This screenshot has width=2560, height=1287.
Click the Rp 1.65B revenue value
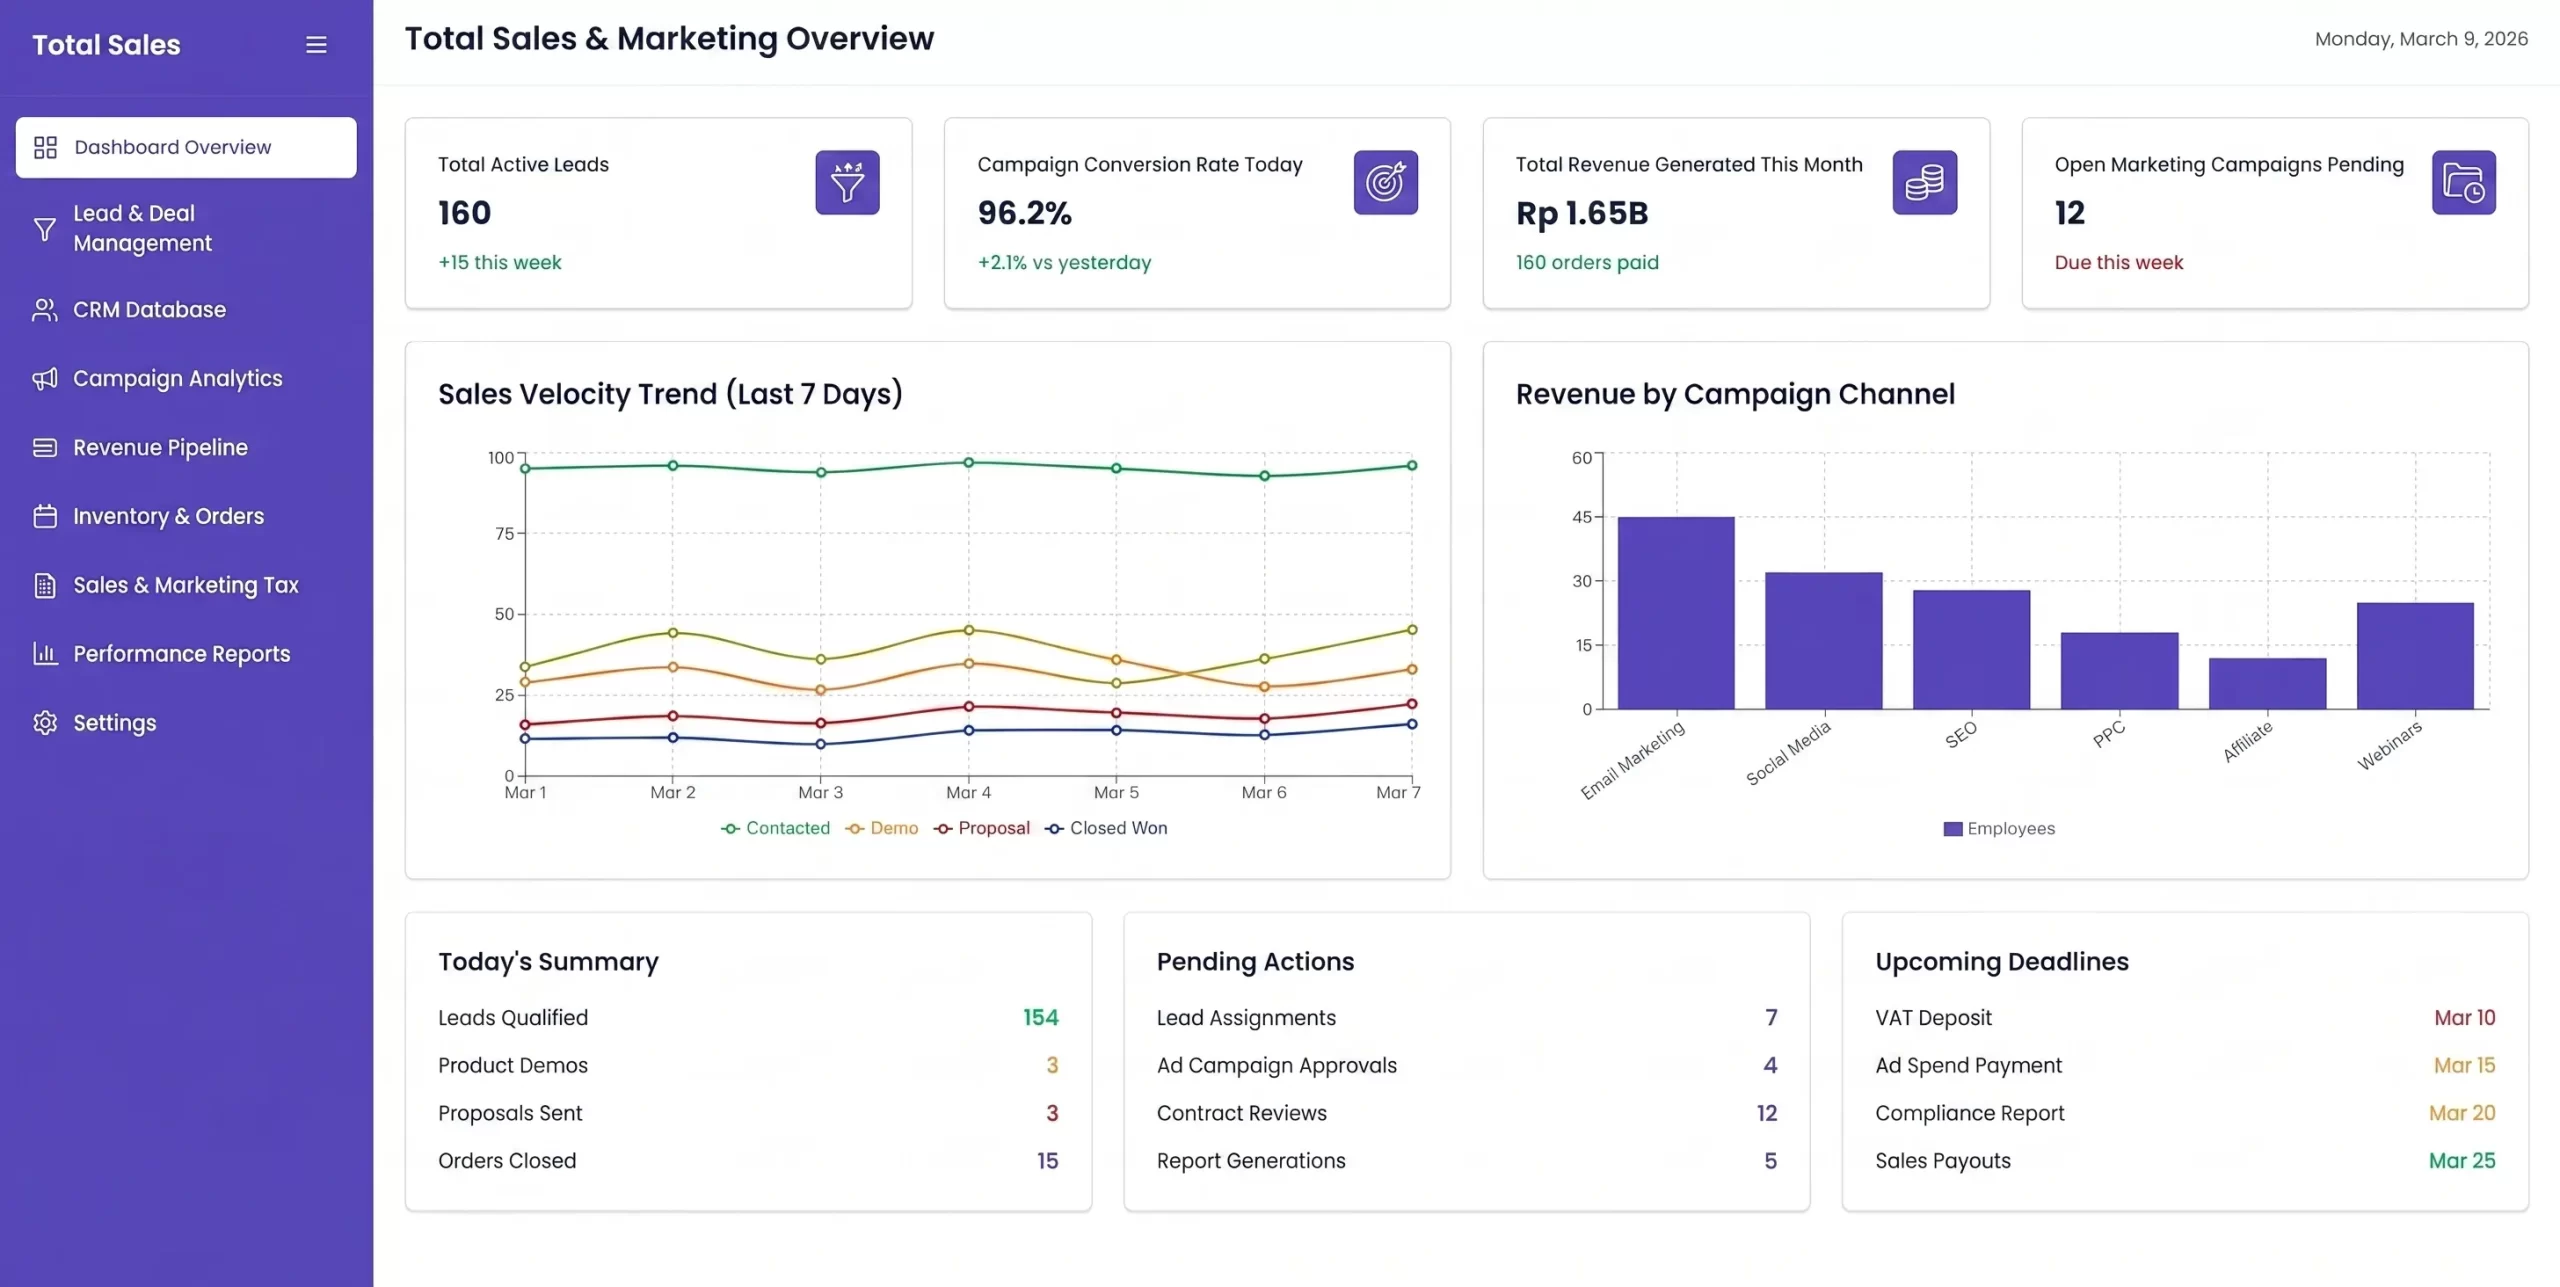[1582, 214]
